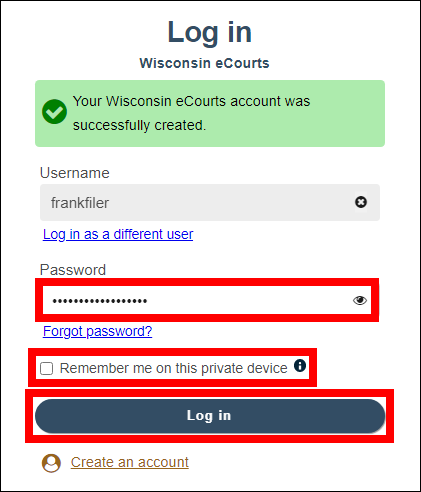The width and height of the screenshot is (421, 492).
Task: Click the Username field label
Action: 75,173
